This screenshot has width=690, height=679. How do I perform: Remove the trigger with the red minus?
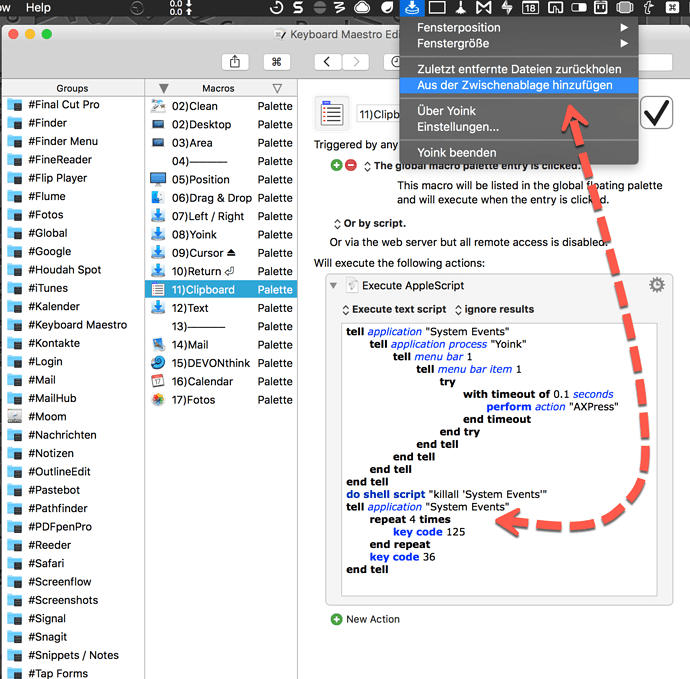click(351, 165)
